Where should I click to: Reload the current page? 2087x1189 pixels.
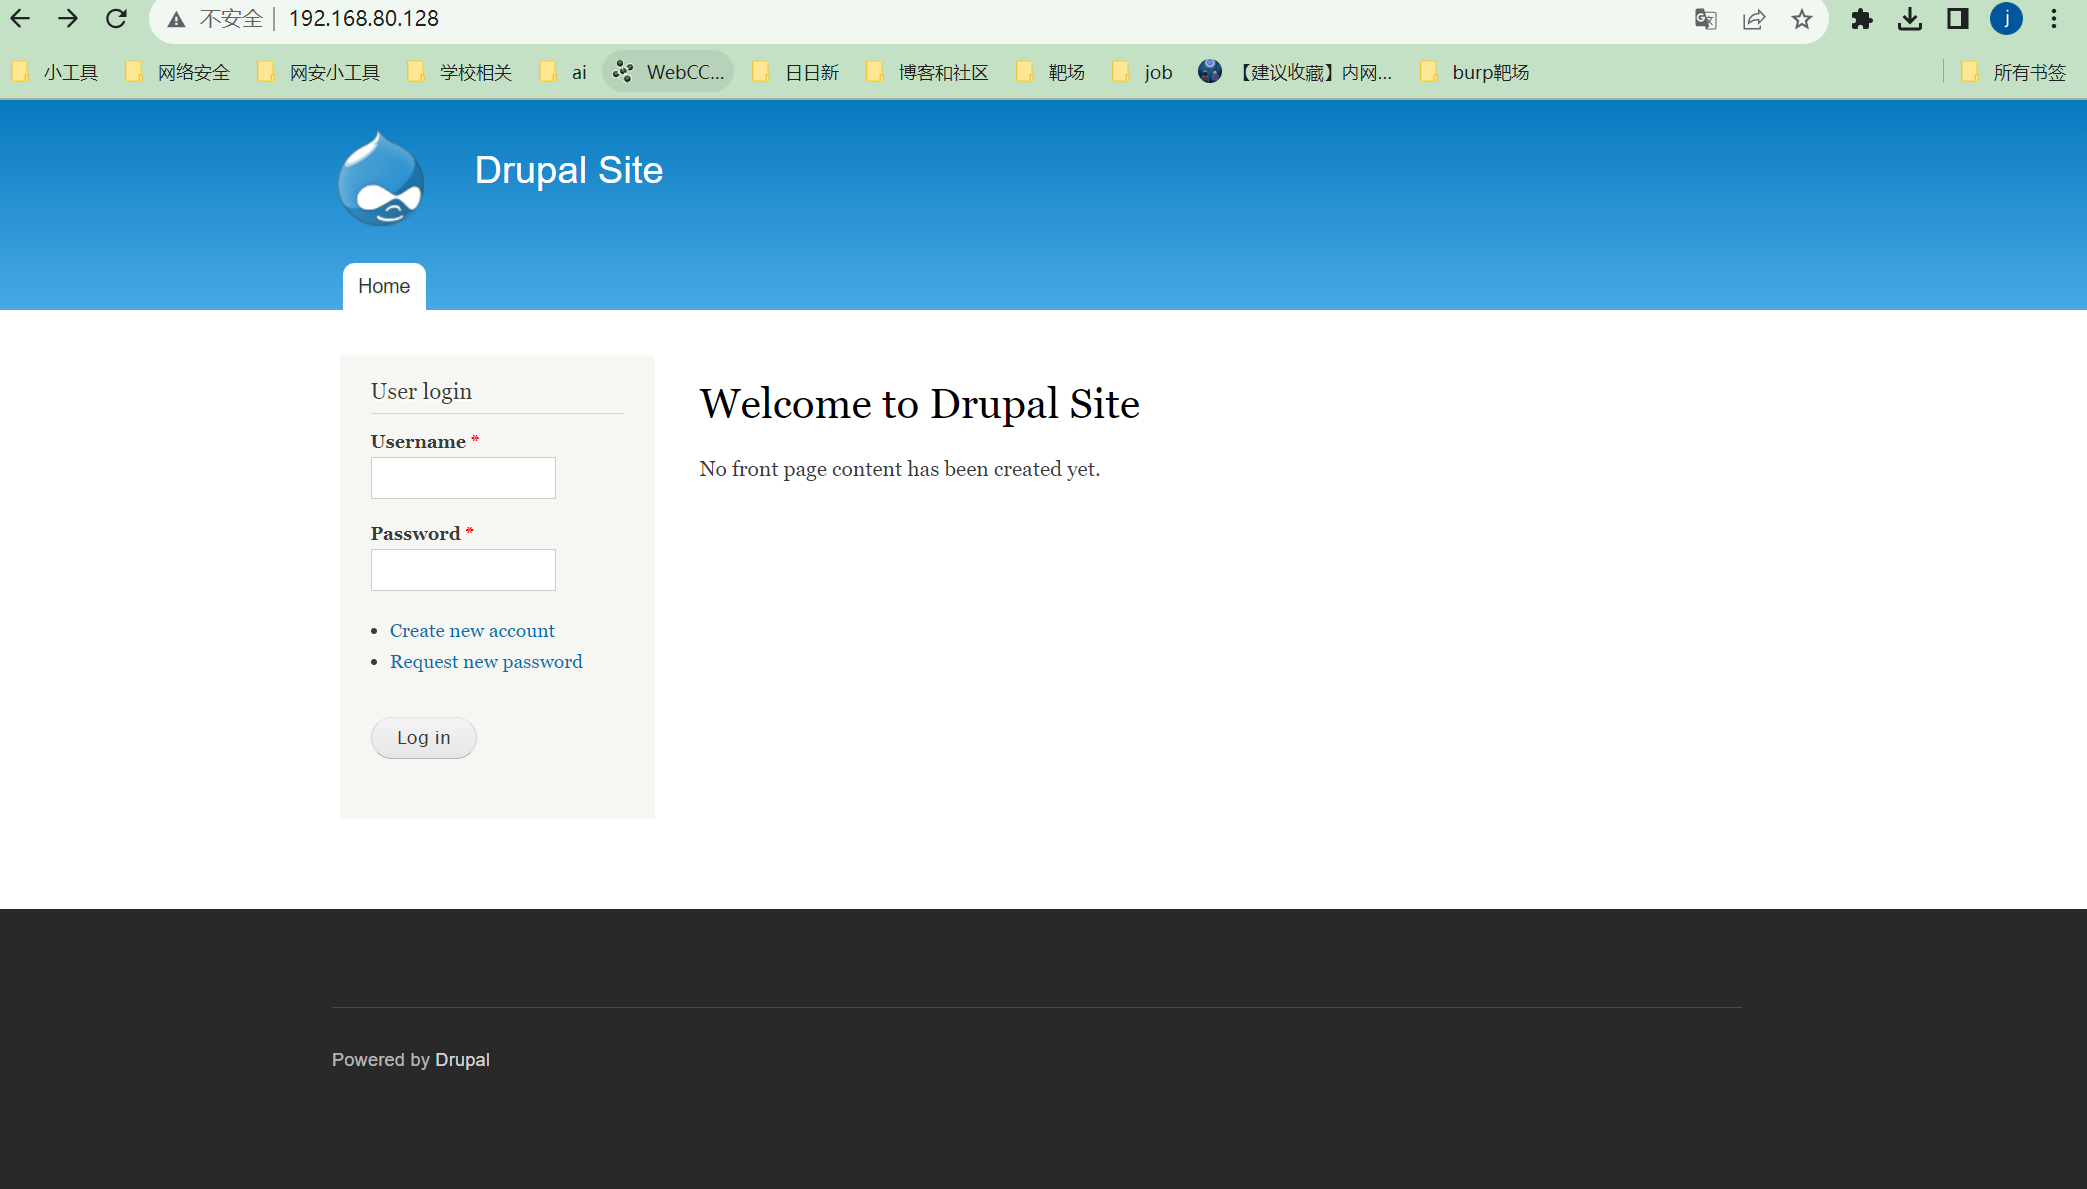point(116,19)
